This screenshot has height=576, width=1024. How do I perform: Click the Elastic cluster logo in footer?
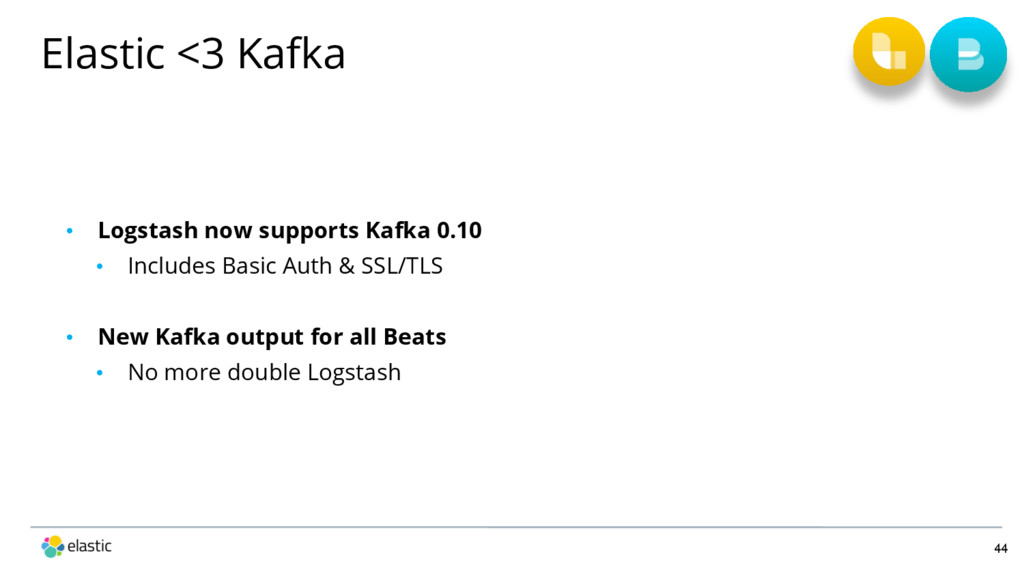pyautogui.click(x=53, y=547)
